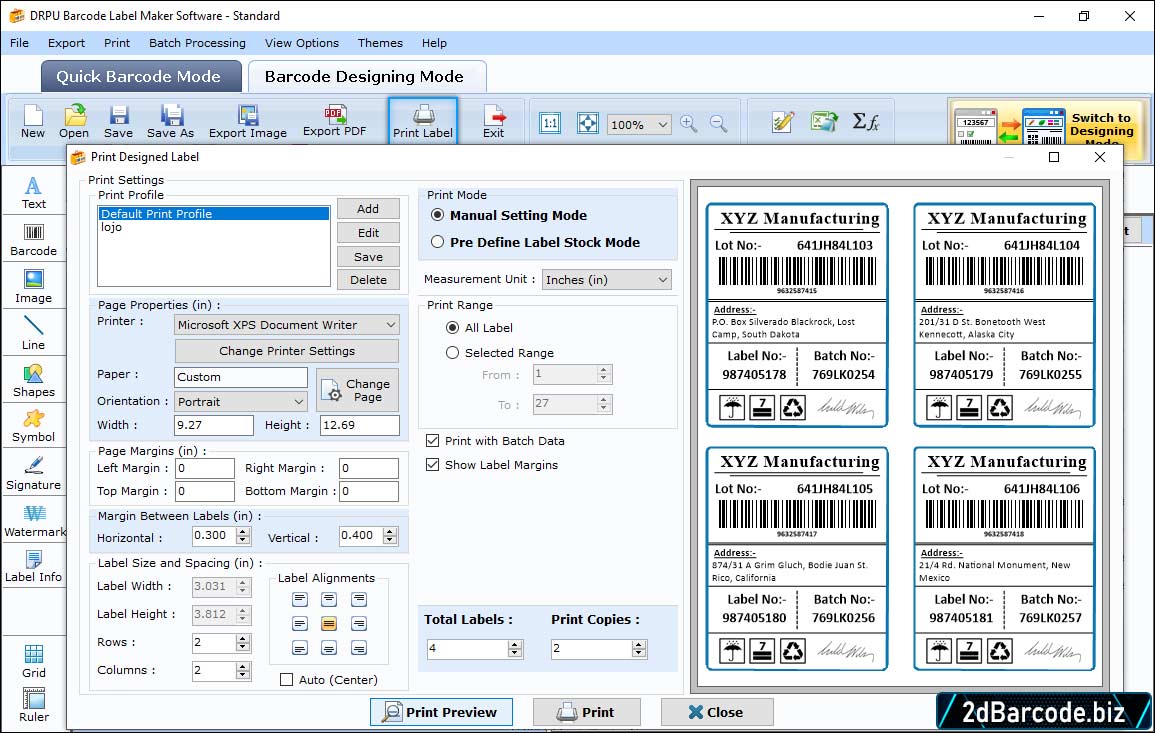Screen dimensions: 1155x733
Task: Click the page Width input field
Action: tap(214, 425)
